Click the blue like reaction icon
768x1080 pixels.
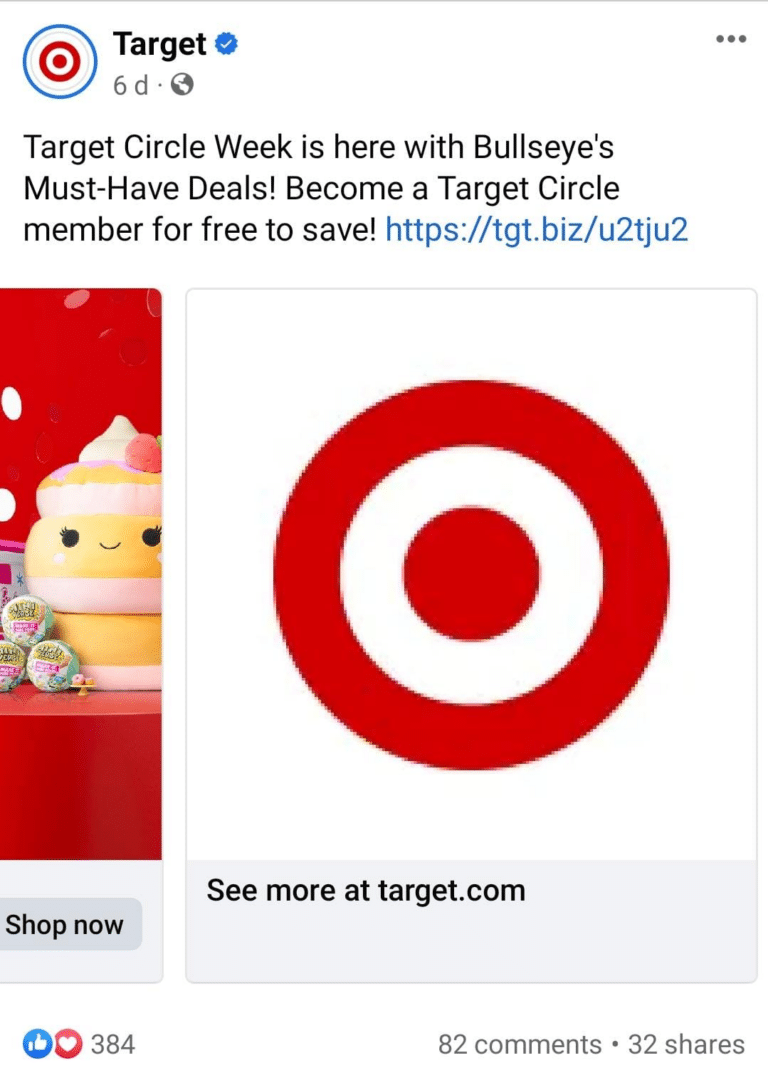[37, 1043]
